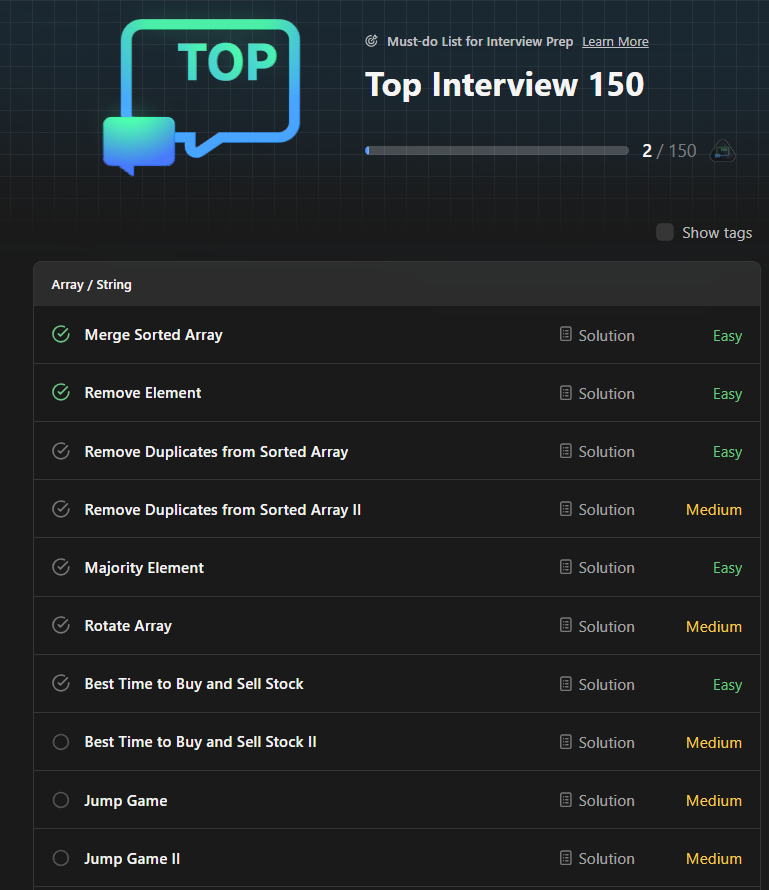Click the Must-do List for Interview Prep text
Image resolution: width=769 pixels, height=890 pixels.
pos(480,41)
